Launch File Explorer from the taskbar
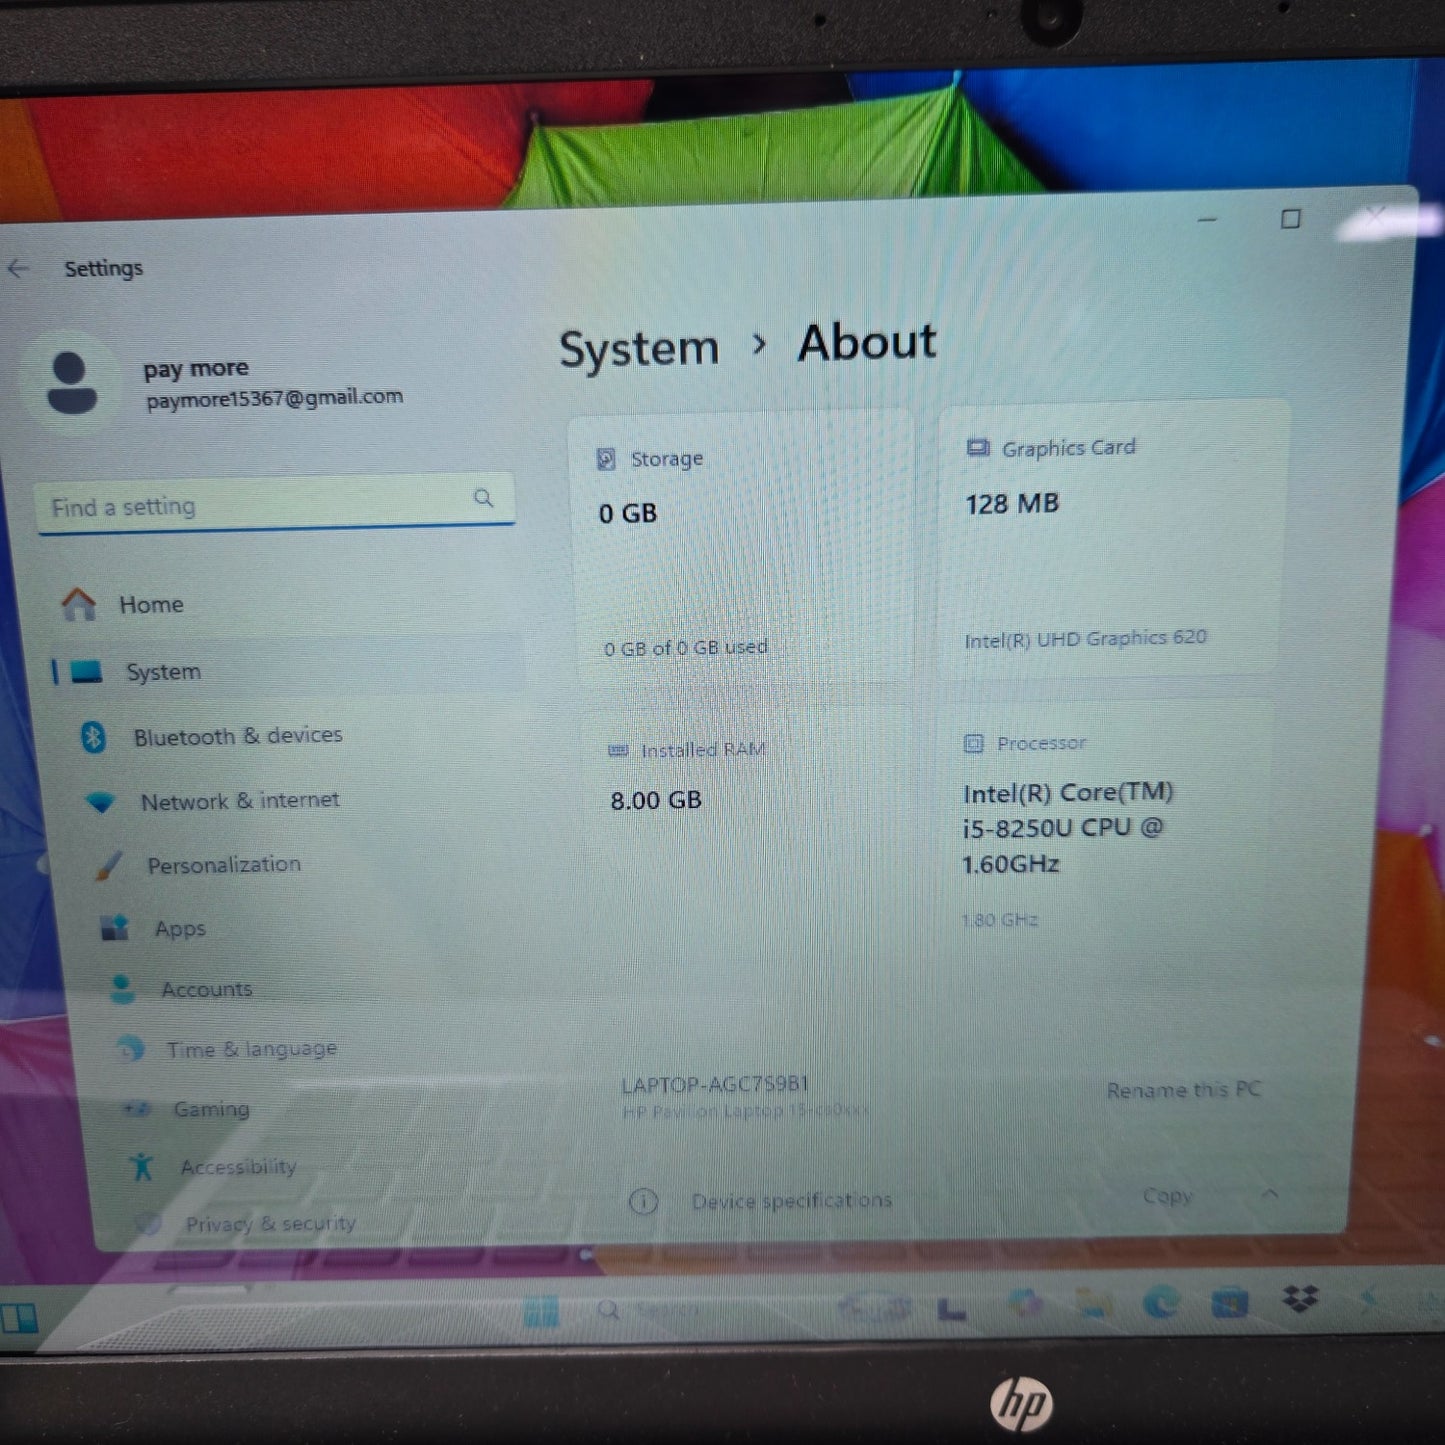Screen dimensions: 1445x1445 point(1094,1303)
